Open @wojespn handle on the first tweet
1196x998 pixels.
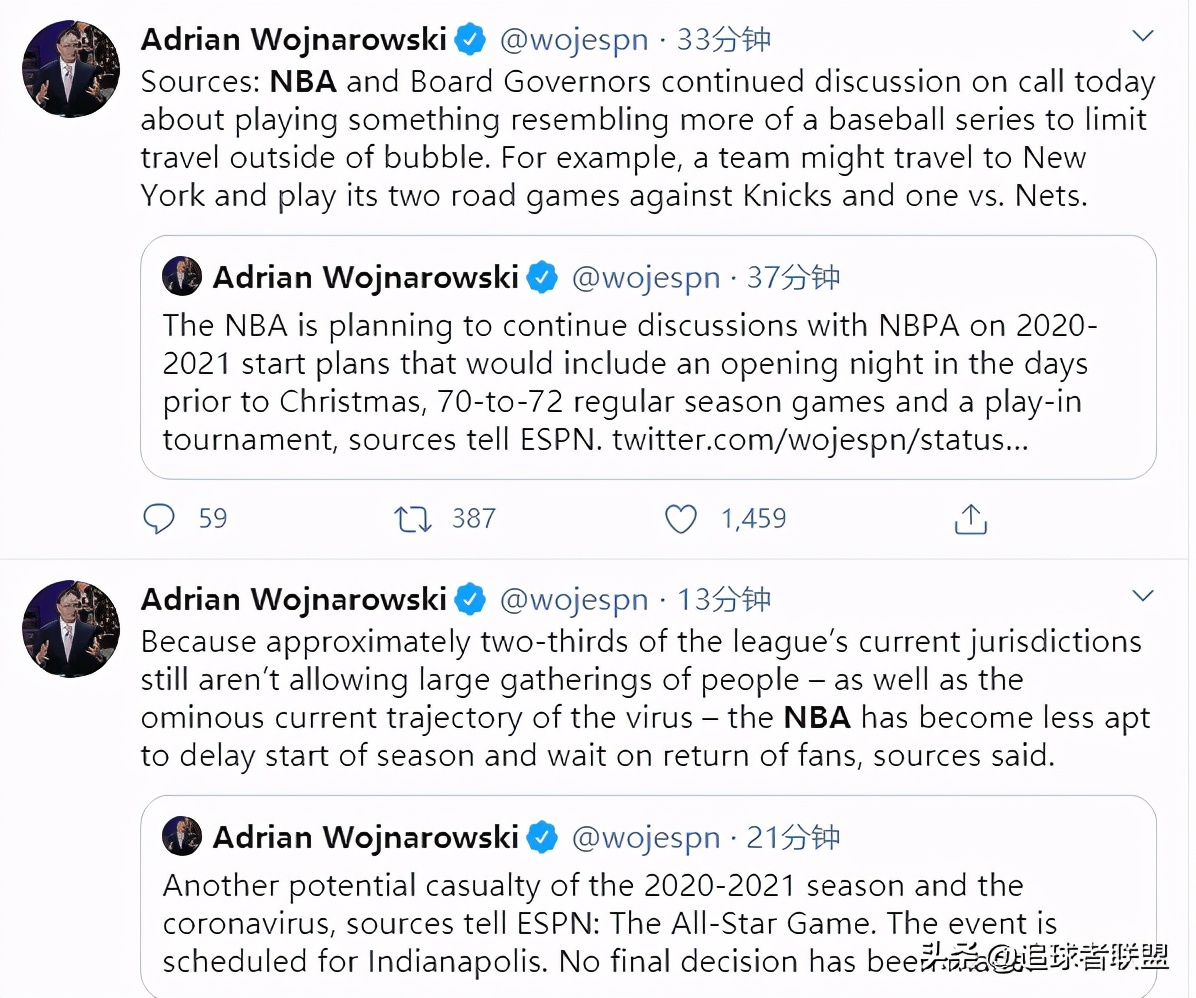574,40
